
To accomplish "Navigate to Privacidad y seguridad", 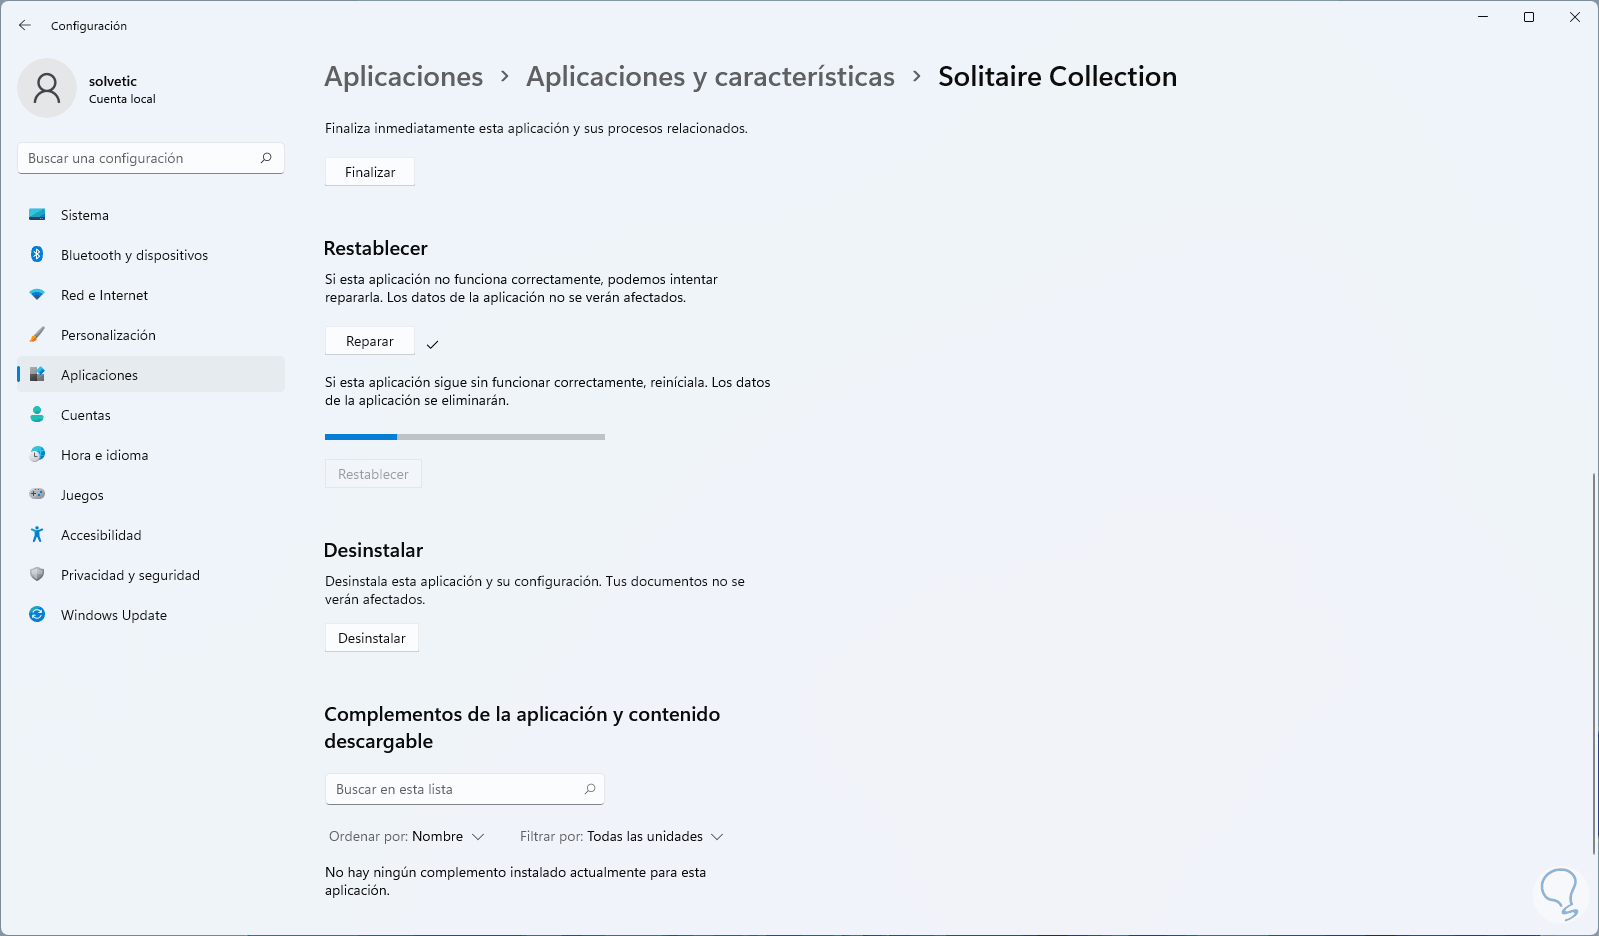I will pos(151,575).
